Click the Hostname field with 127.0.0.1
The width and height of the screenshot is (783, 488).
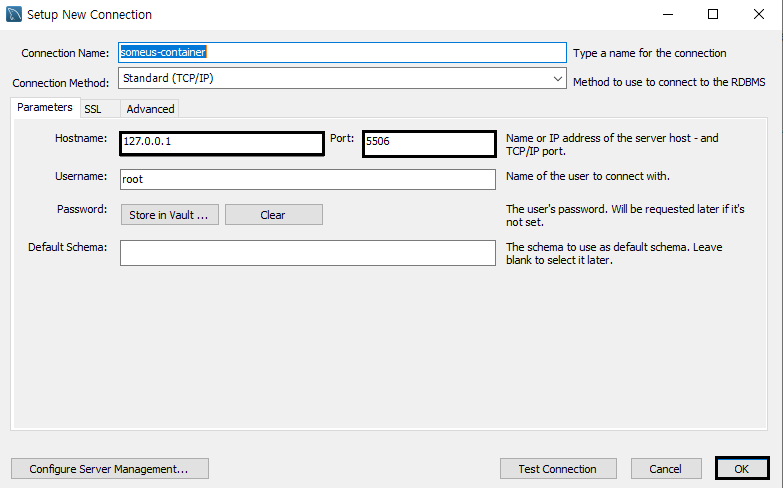click(x=222, y=143)
